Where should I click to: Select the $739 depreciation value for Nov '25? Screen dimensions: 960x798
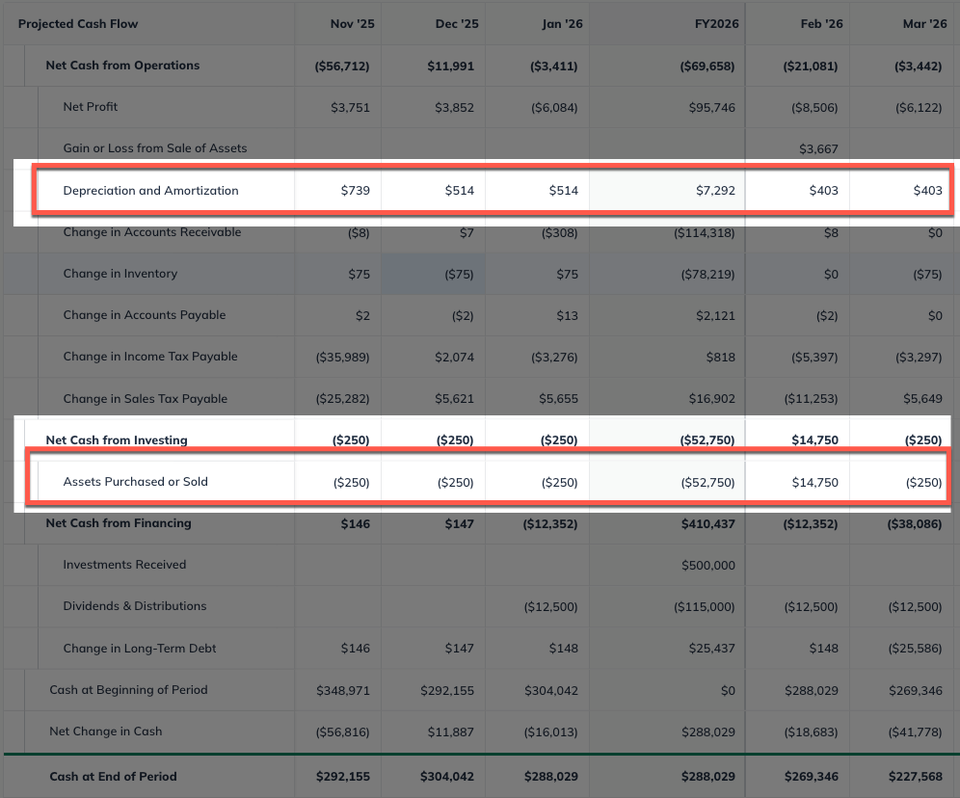[x=355, y=190]
